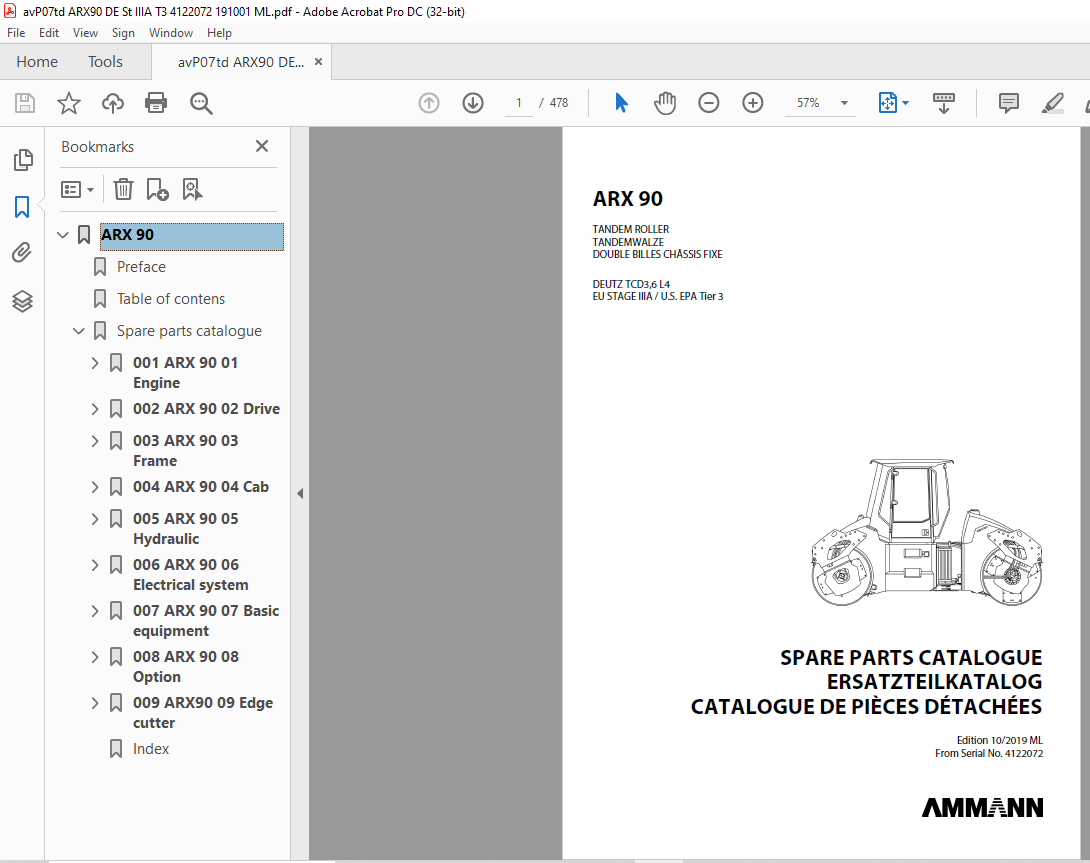Viewport: 1090px width, 863px height.
Task: Select the Highlight pen tool
Action: pyautogui.click(x=1052, y=104)
